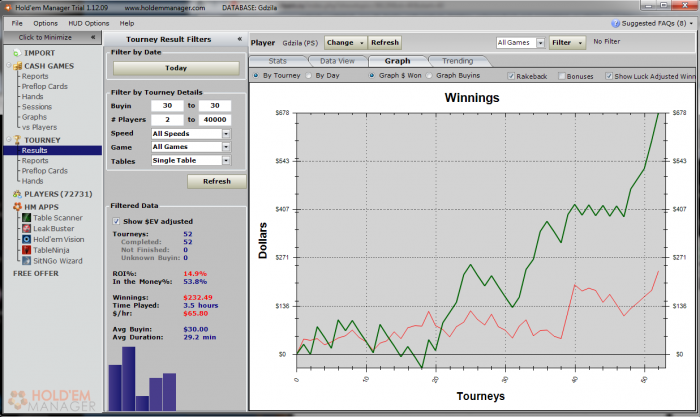Click ROI% value 14.9%
Screen dimensions: 700x417
(x=195, y=274)
